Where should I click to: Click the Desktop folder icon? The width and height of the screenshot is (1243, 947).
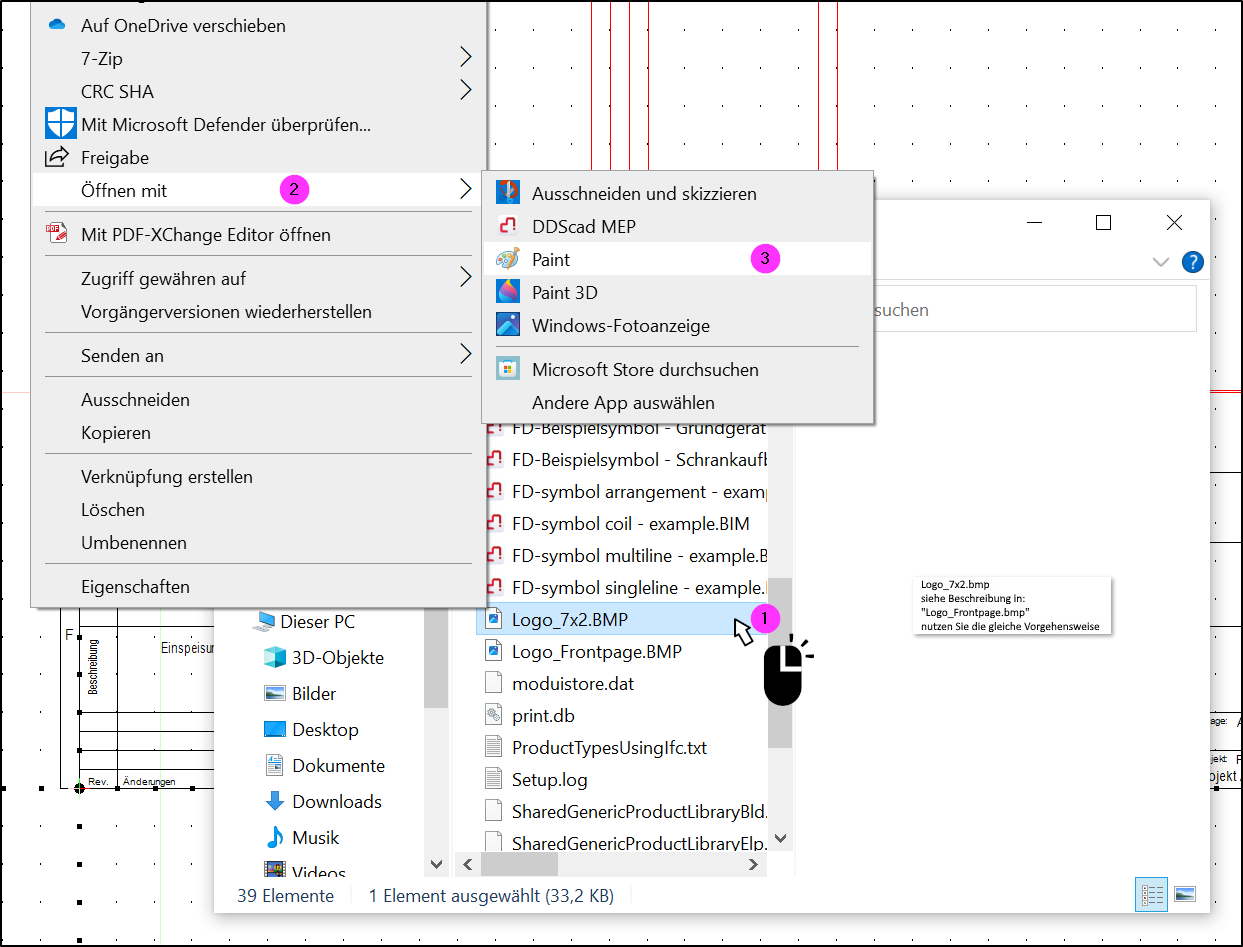pyautogui.click(x=274, y=729)
